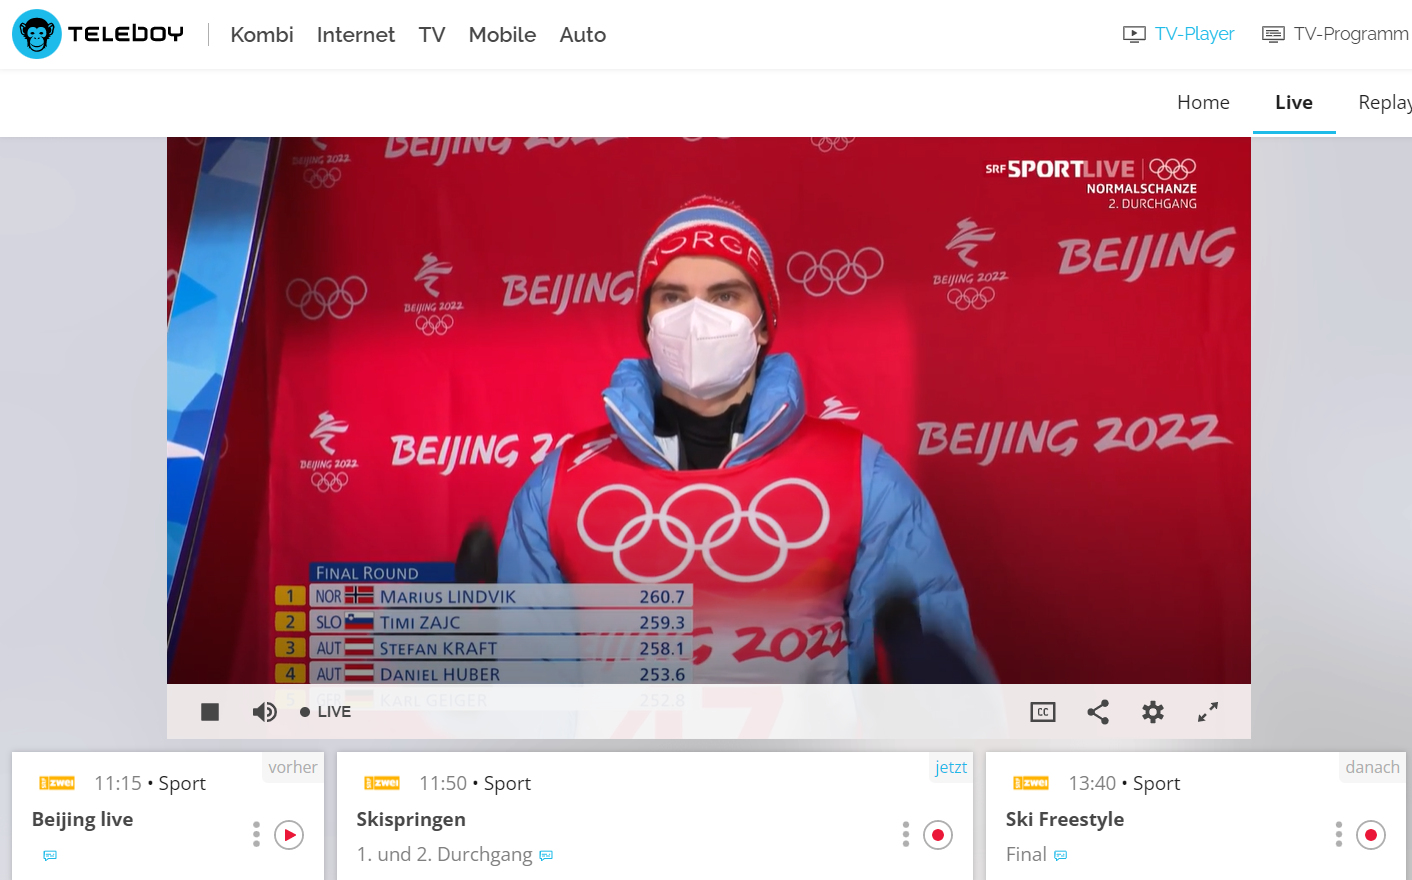1412x880 pixels.
Task: Click SRF zwei logo on Beijing live card
Action: coord(57,783)
